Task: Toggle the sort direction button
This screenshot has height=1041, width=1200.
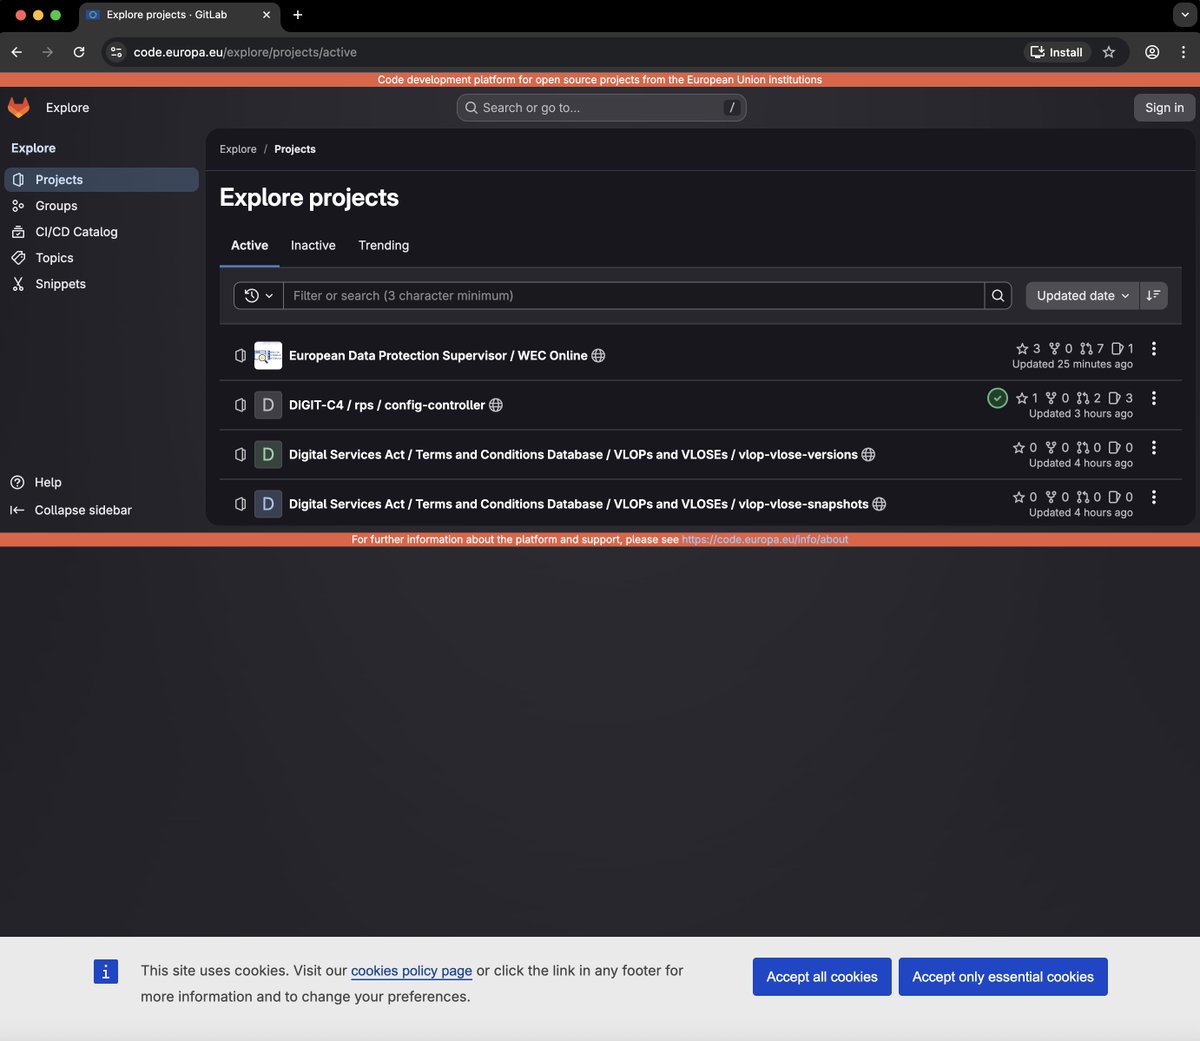Action: coord(1153,296)
